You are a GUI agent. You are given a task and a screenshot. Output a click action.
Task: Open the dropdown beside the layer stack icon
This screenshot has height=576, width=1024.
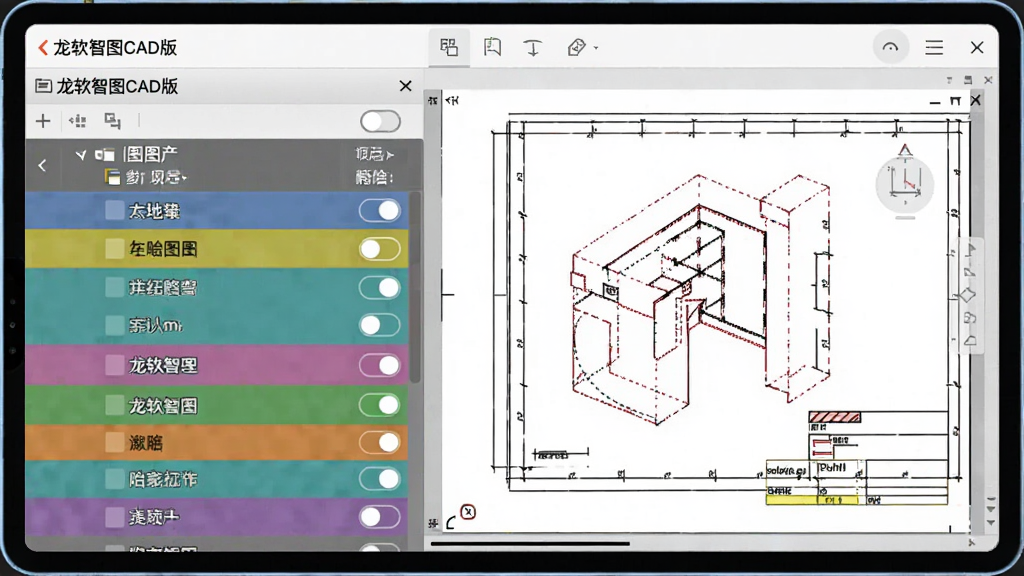tap(185, 178)
